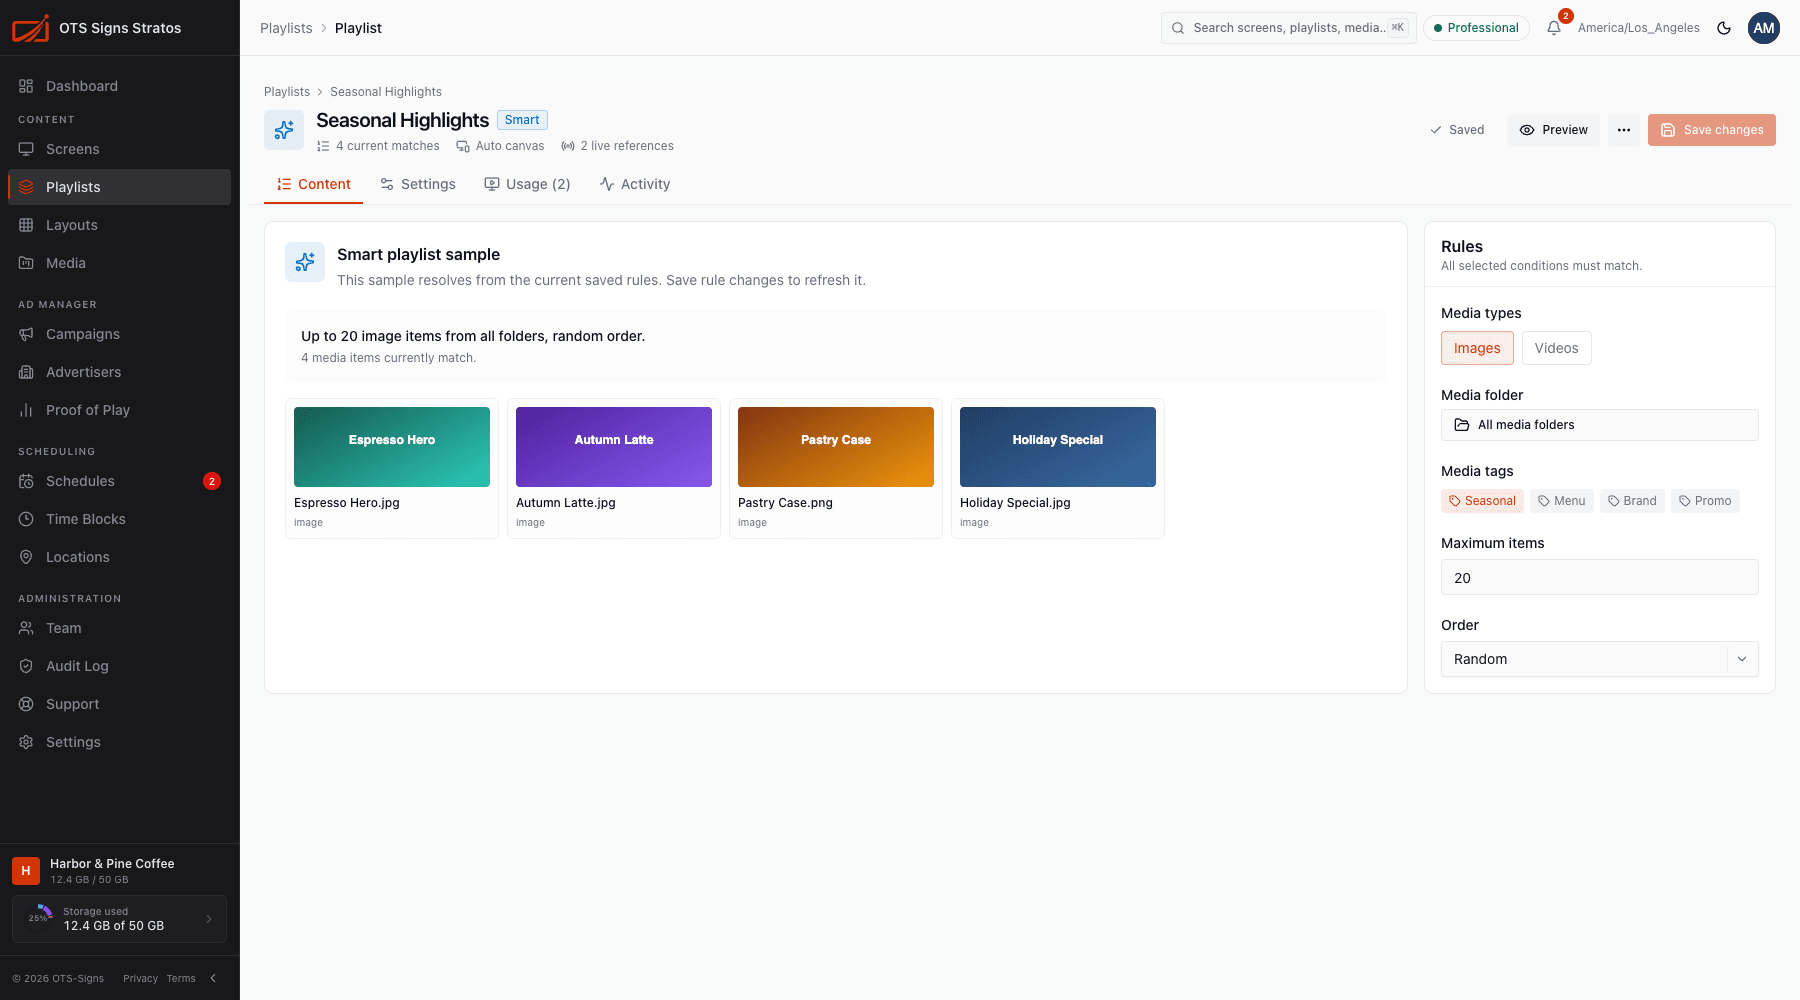Open the more options ellipsis button
The width and height of the screenshot is (1800, 1000).
coord(1624,130)
